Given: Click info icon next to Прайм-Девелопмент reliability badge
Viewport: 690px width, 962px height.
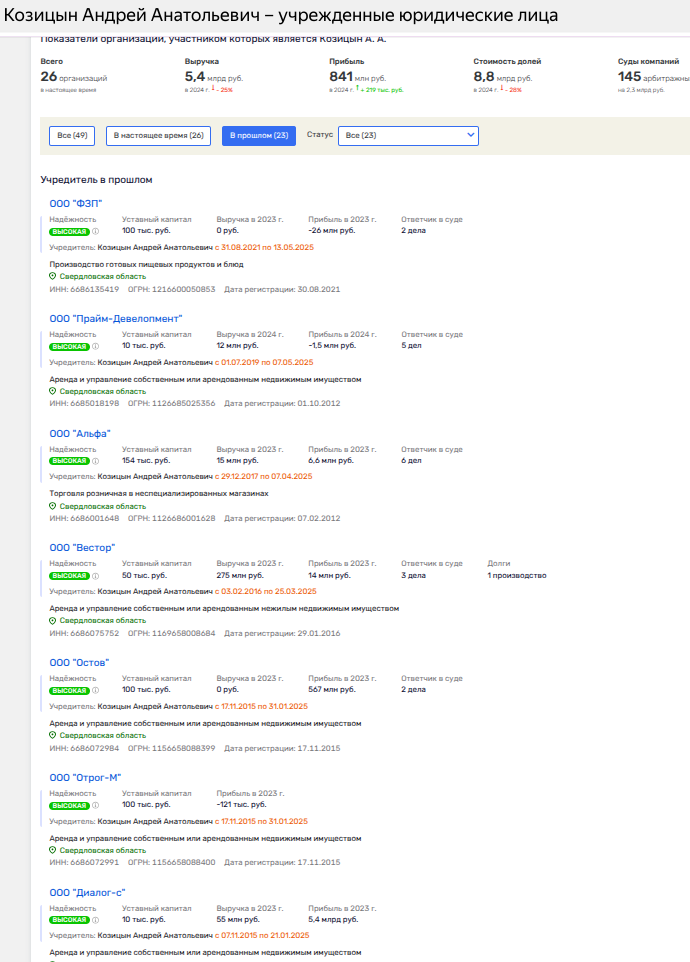Looking at the screenshot, I should (x=96, y=346).
